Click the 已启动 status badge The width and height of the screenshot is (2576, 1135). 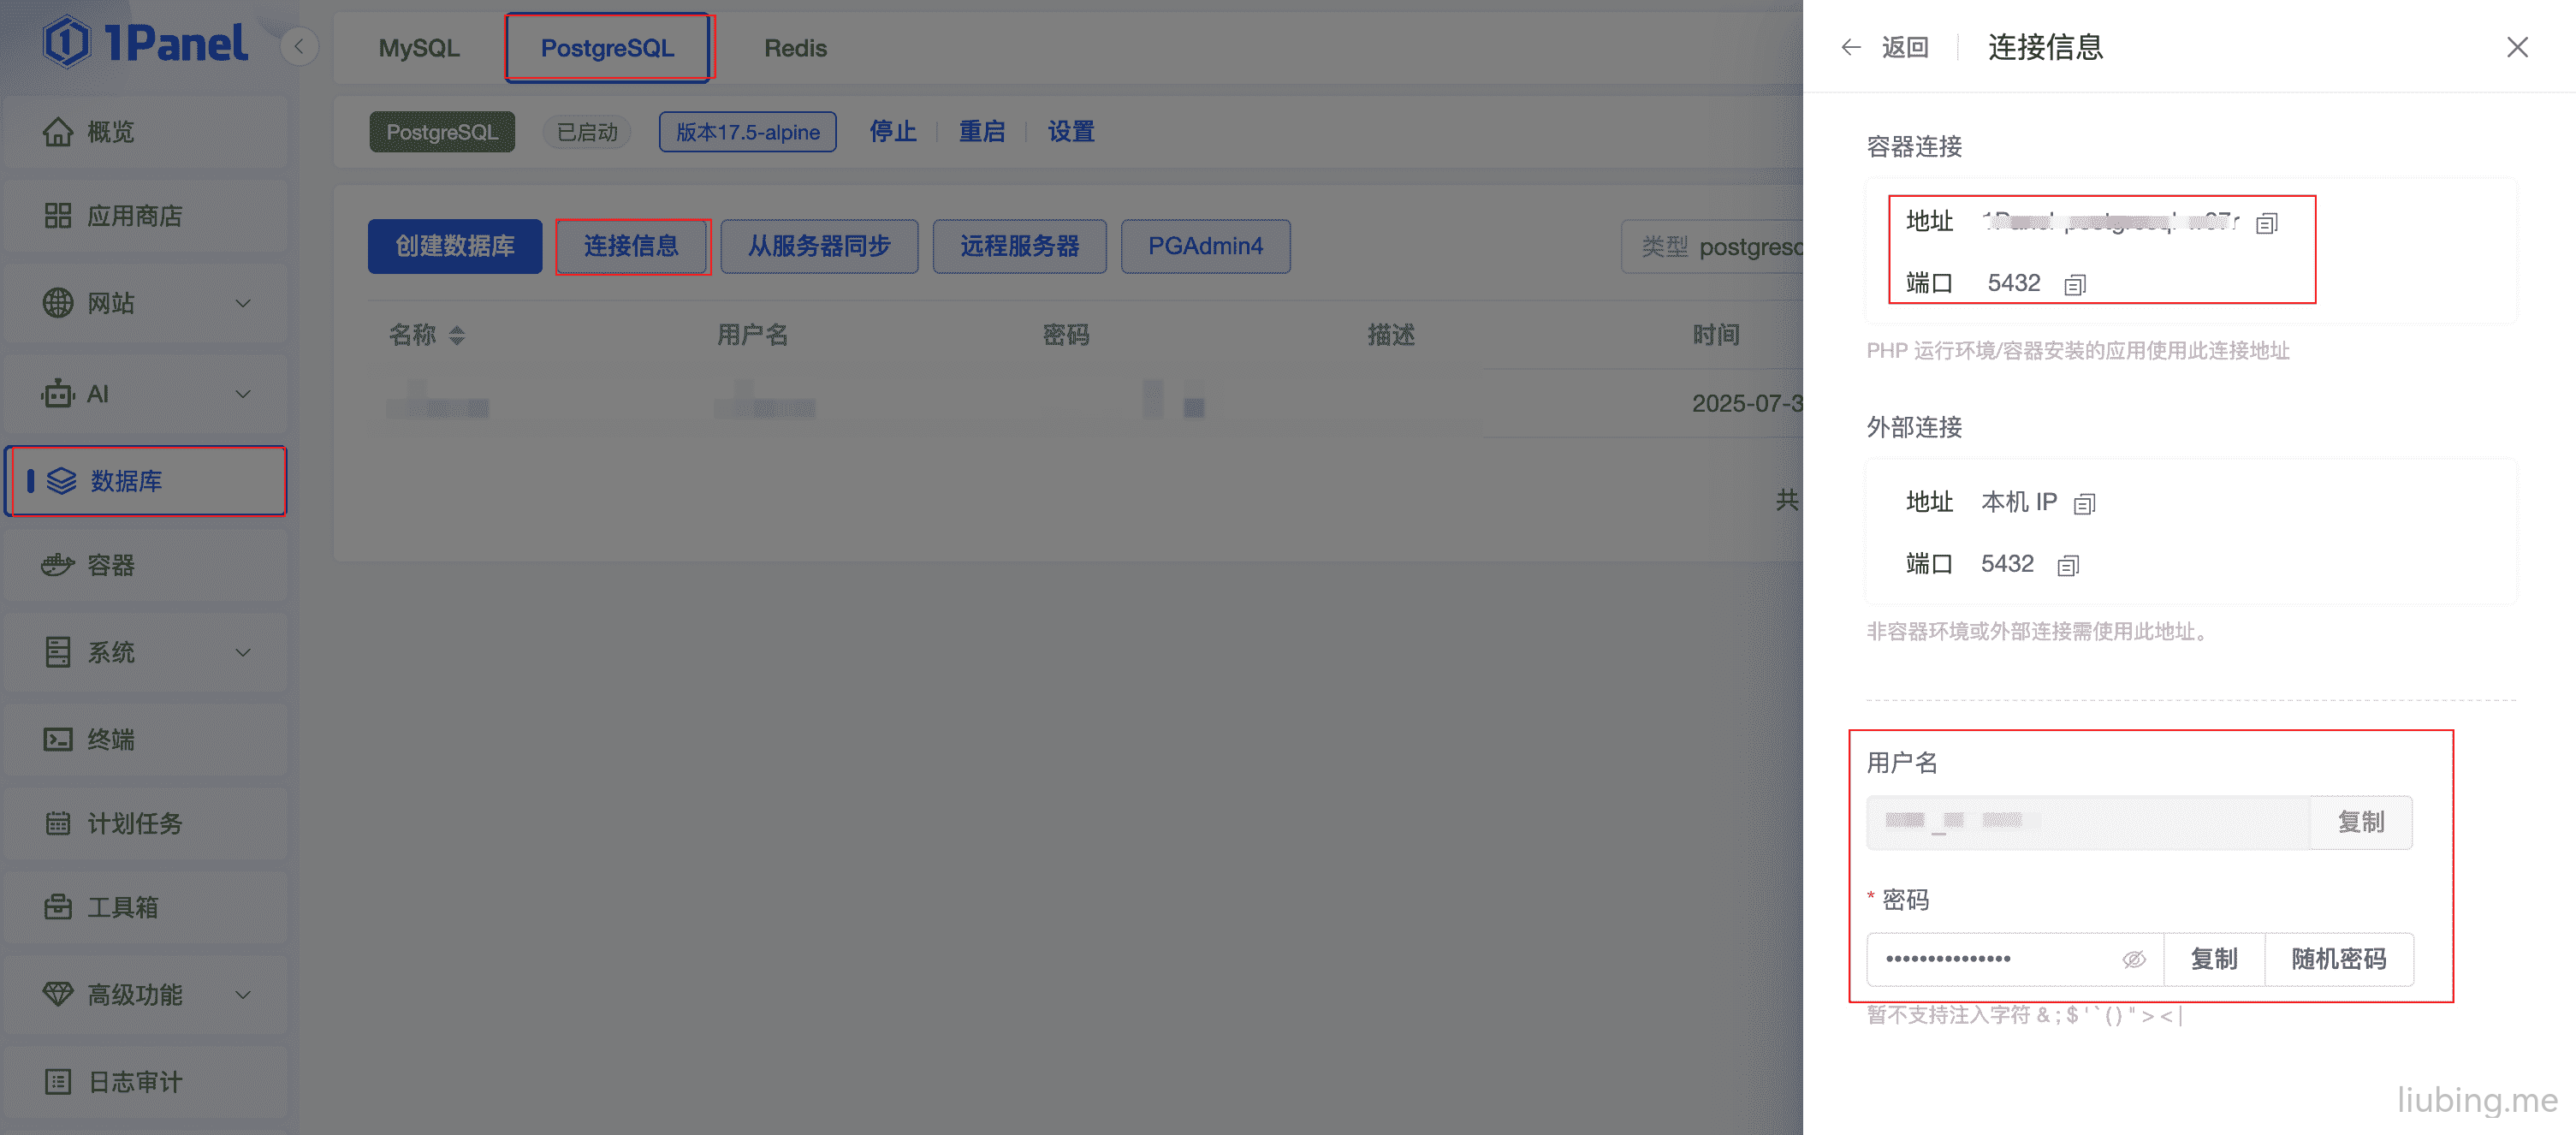coord(587,132)
